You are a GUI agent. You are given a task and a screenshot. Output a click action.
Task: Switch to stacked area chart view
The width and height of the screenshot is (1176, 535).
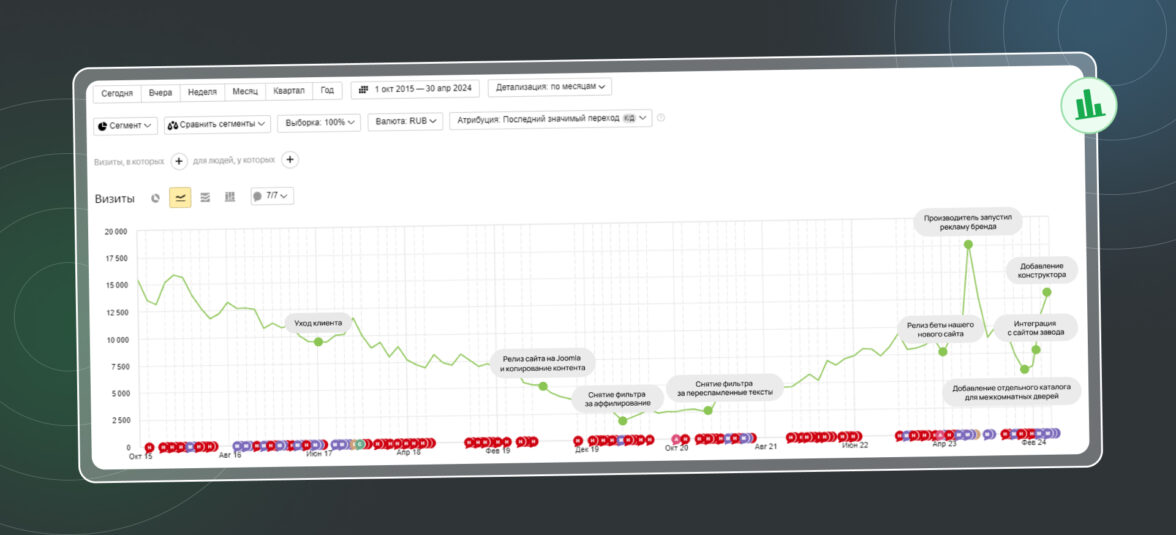[x=205, y=197]
